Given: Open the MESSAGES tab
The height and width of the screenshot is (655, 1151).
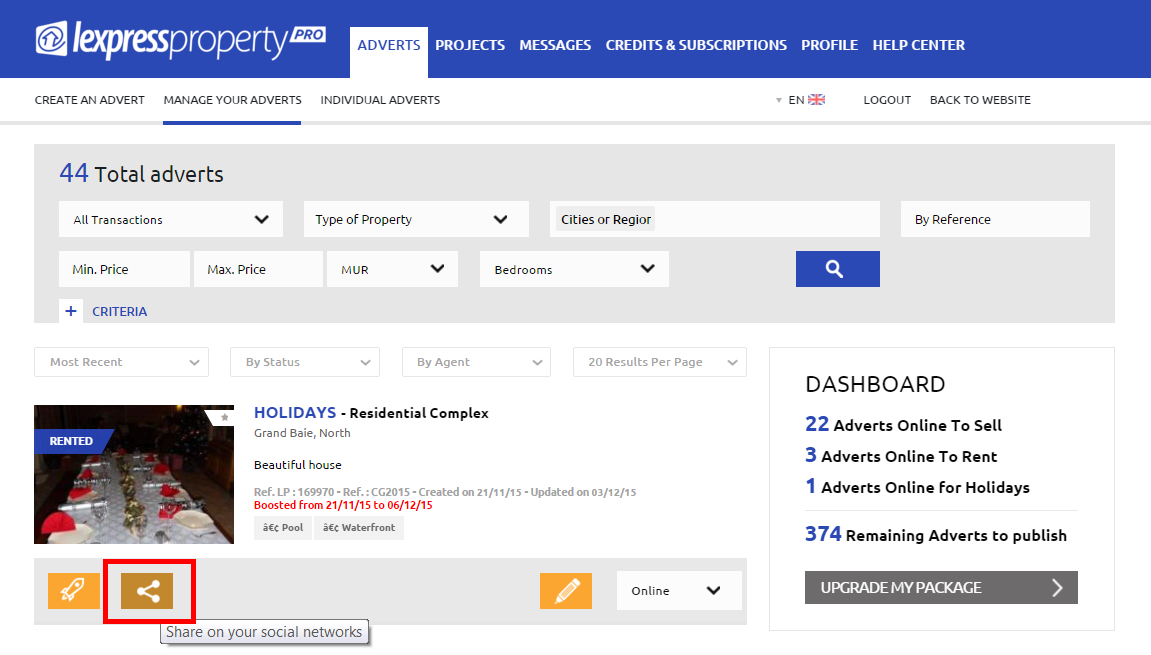Looking at the screenshot, I should tap(555, 46).
